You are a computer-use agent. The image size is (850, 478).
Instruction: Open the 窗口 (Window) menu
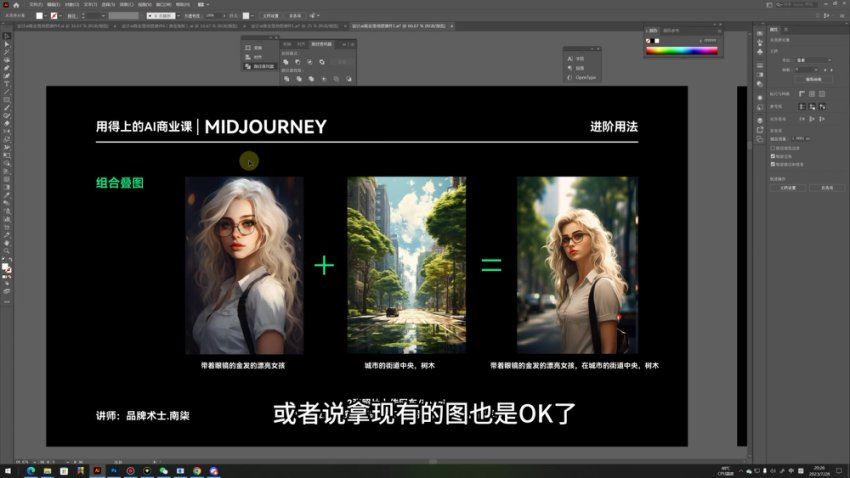pyautogui.click(x=163, y=4)
